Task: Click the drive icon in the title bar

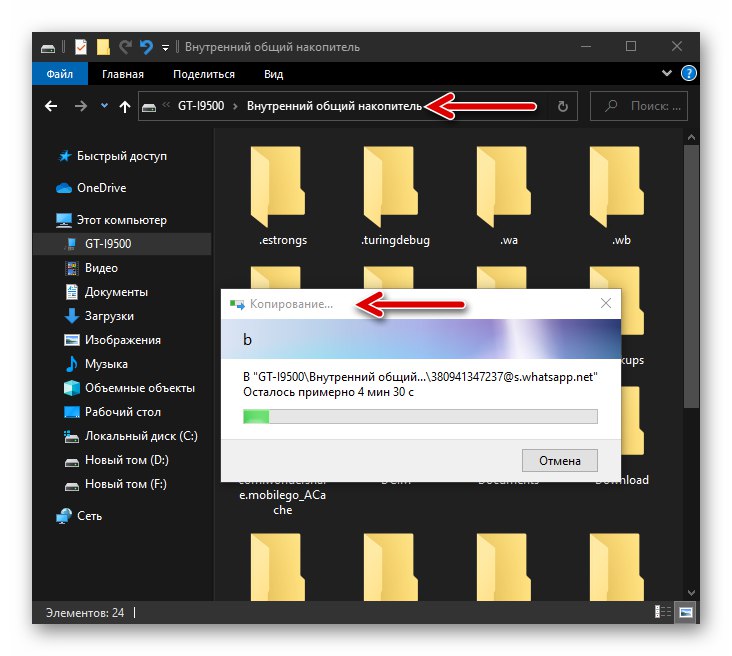Action: (x=48, y=48)
